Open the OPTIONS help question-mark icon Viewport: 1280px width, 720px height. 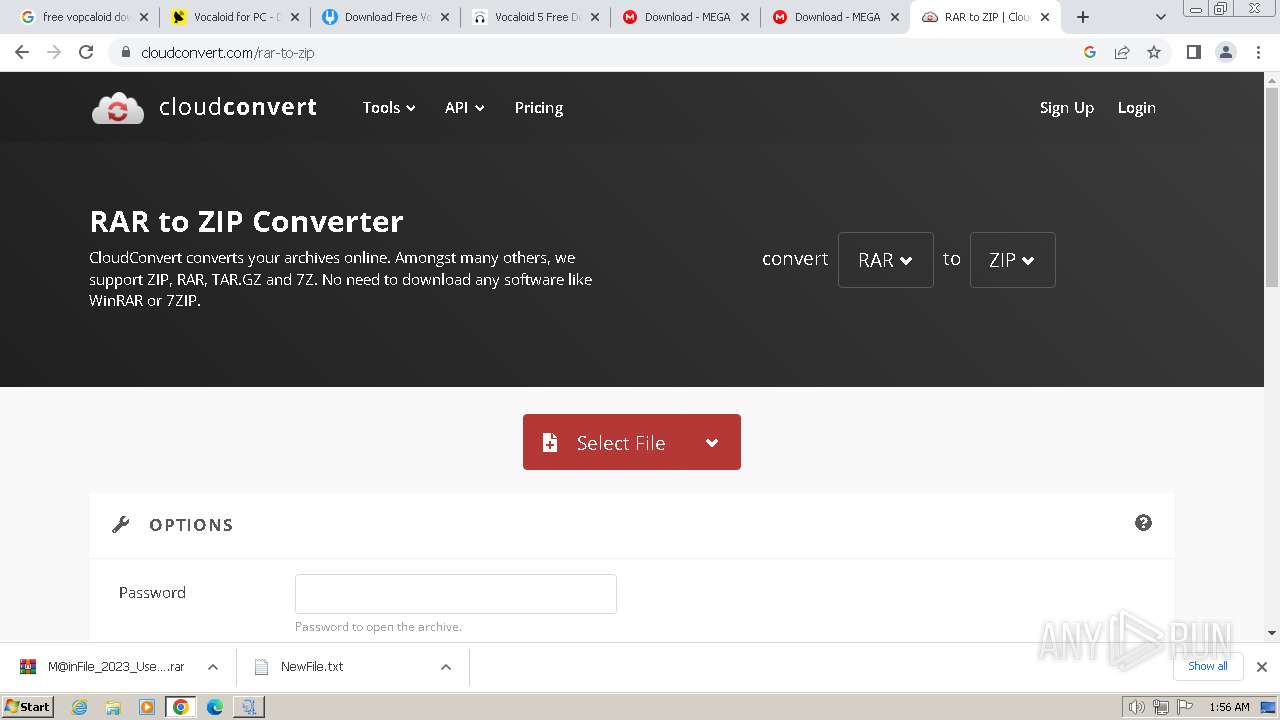[1143, 523]
